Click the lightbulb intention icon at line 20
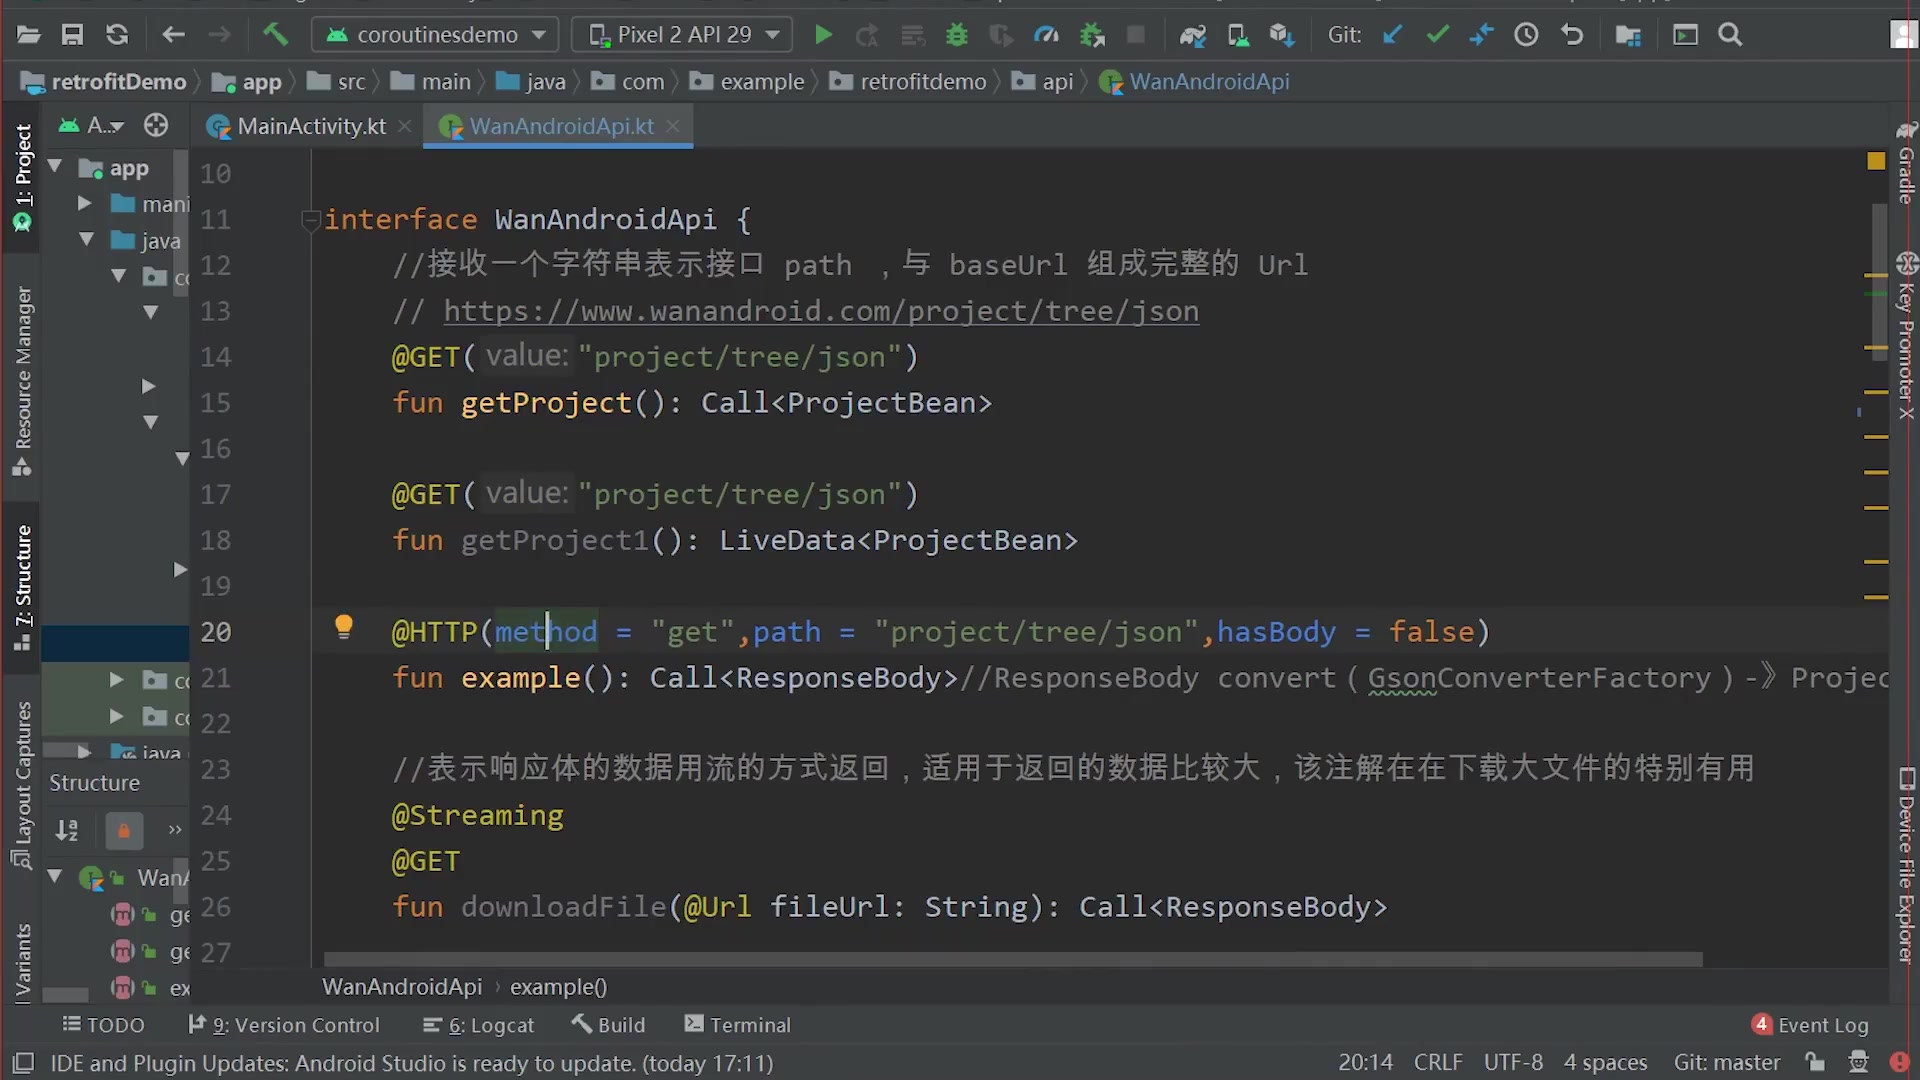This screenshot has width=1920, height=1080. pyautogui.click(x=344, y=626)
